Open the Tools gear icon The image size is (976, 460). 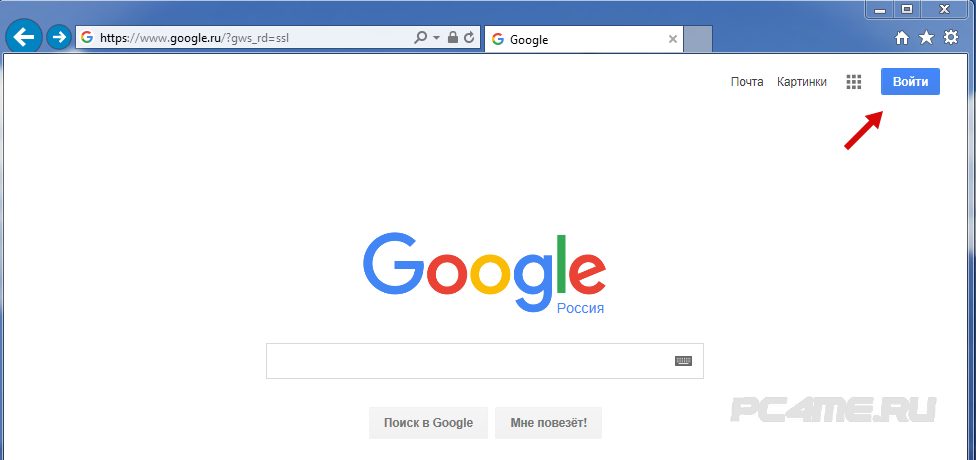click(x=951, y=38)
